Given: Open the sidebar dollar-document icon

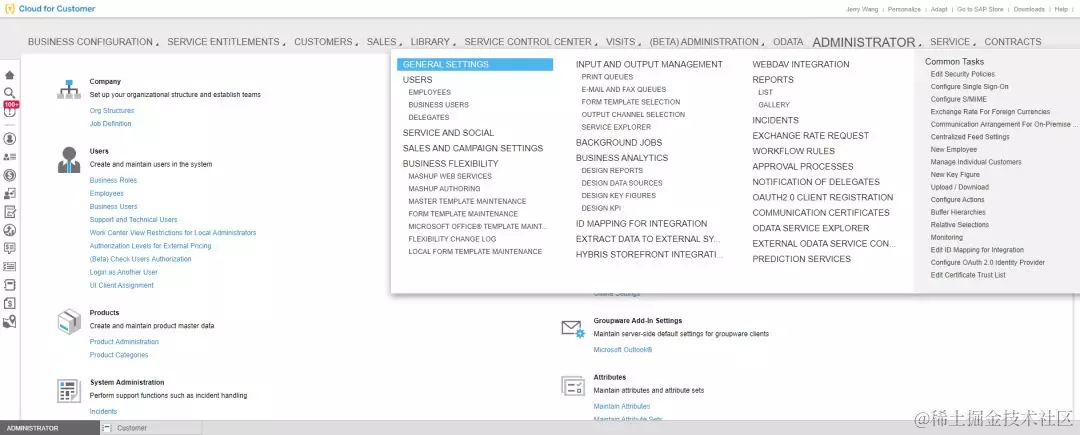Looking at the screenshot, I should (10, 303).
